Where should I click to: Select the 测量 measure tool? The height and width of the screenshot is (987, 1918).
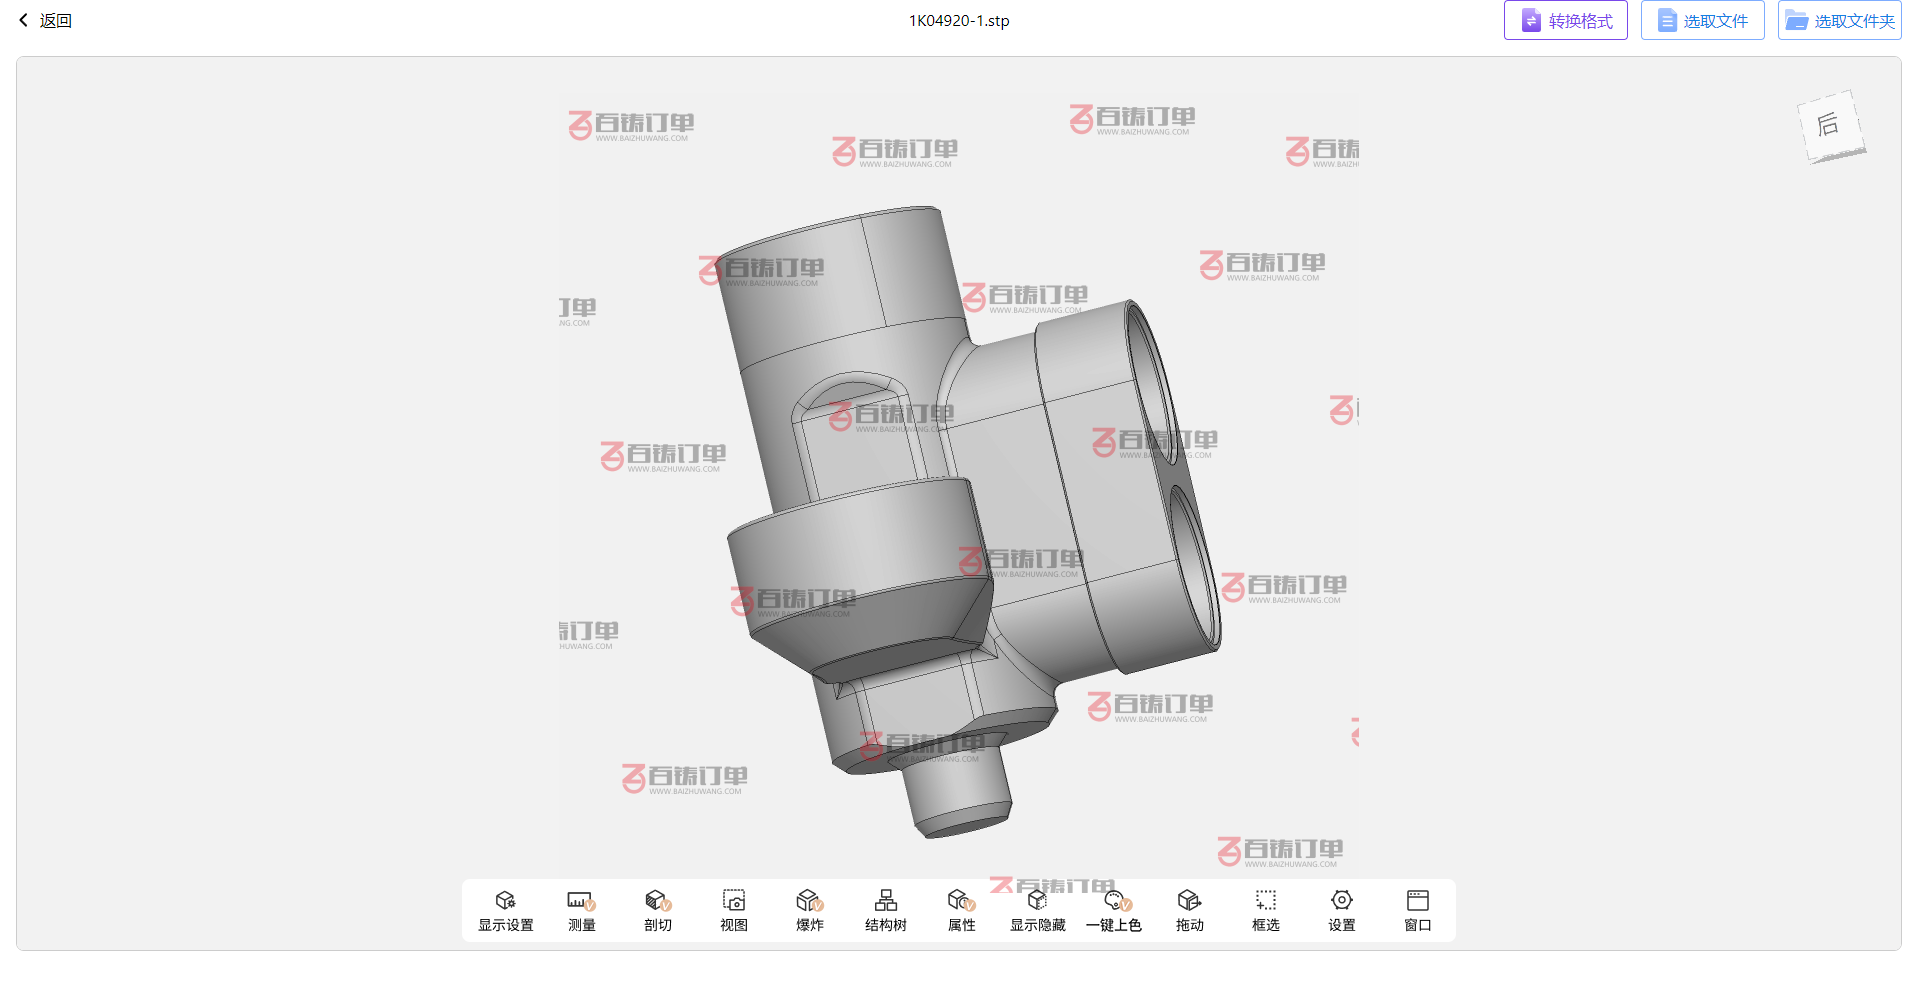point(581,909)
